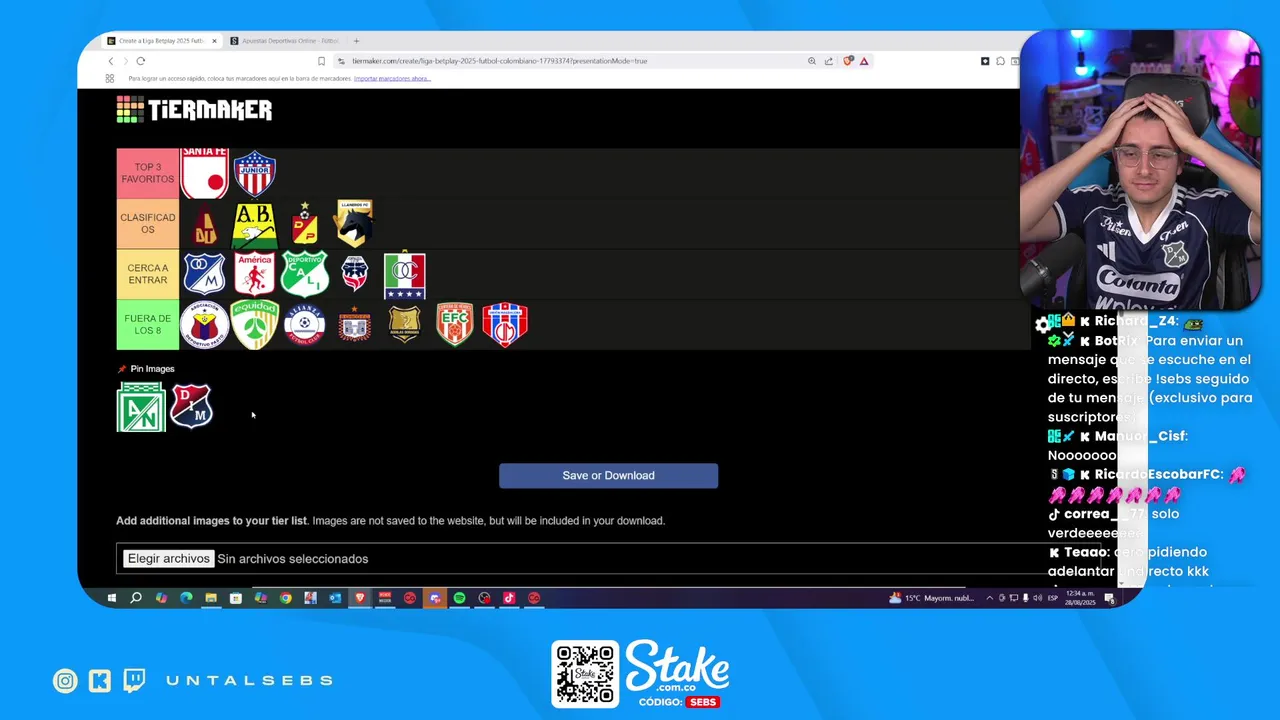
Task: Bookmark this page icon
Action: pos(321,61)
